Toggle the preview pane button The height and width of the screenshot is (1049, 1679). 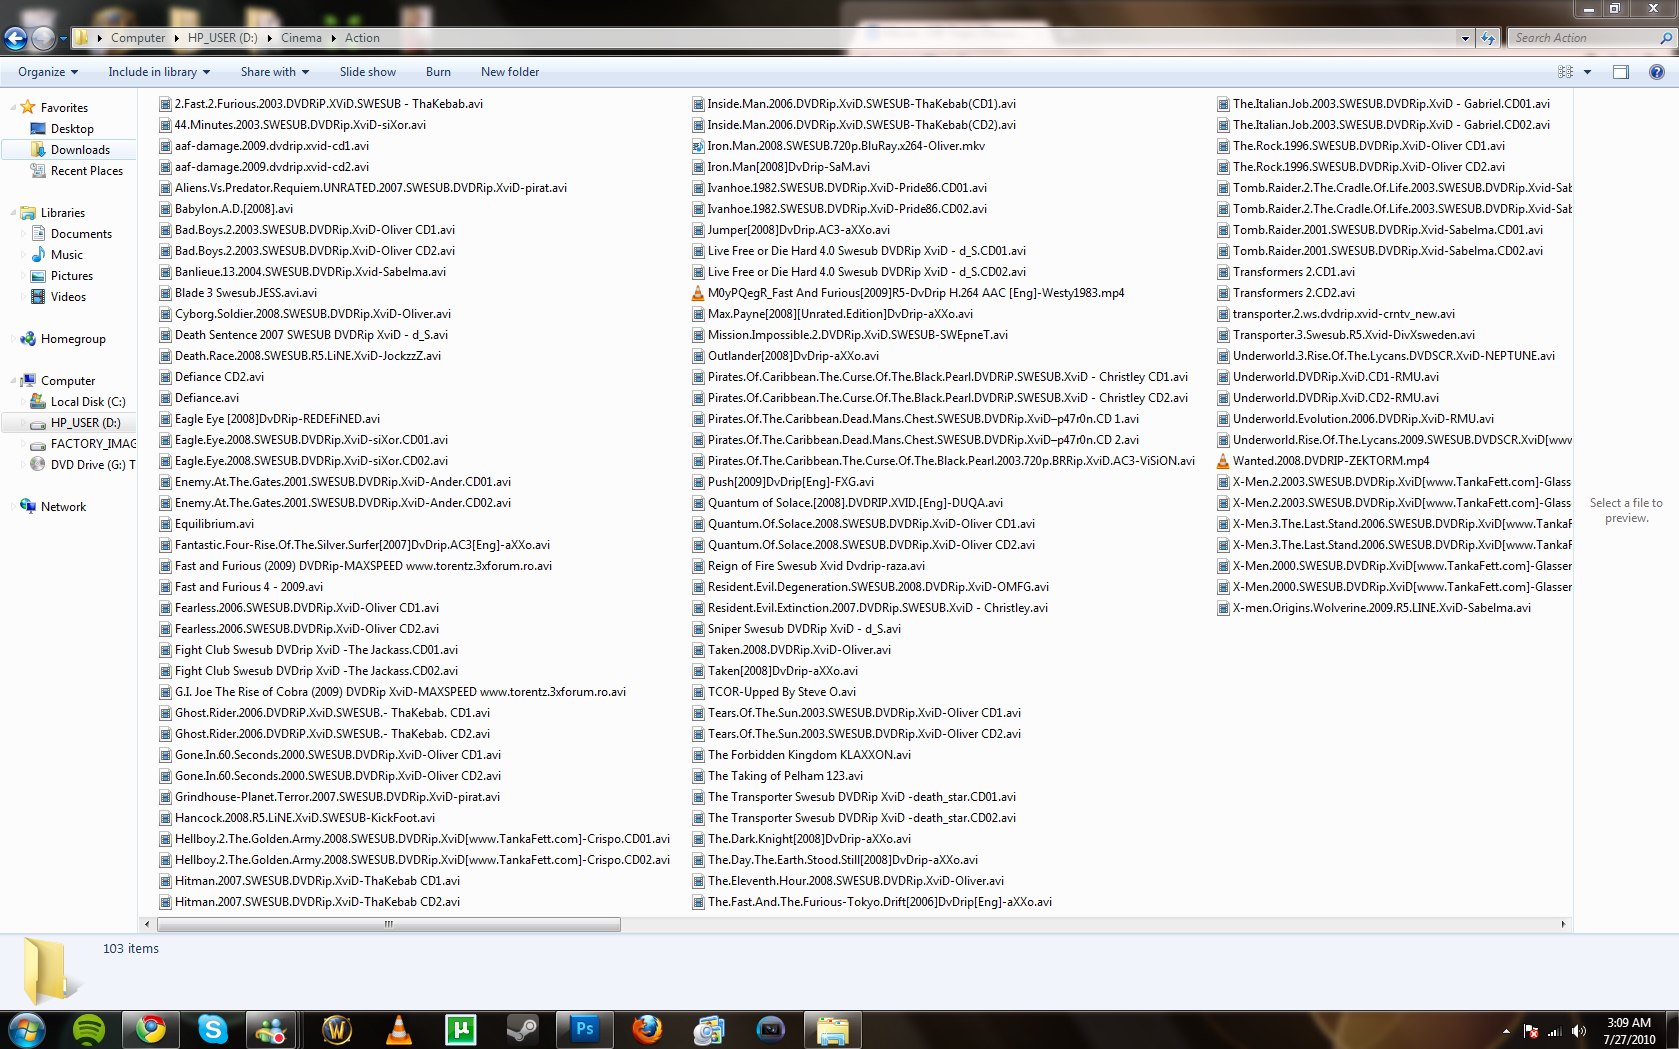(x=1621, y=72)
